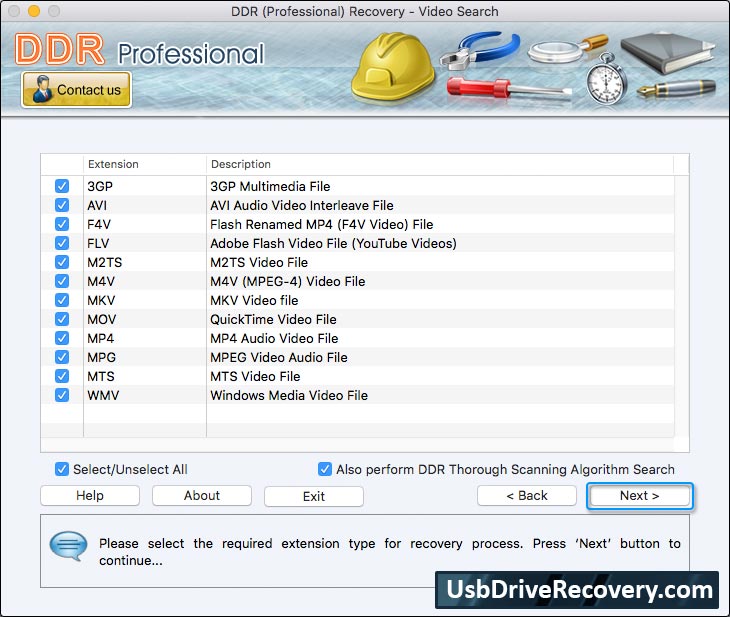Image resolution: width=730 pixels, height=617 pixels.
Task: Select 'M4V (MPEG-4) Video File' description
Action: pyautogui.click(x=288, y=281)
